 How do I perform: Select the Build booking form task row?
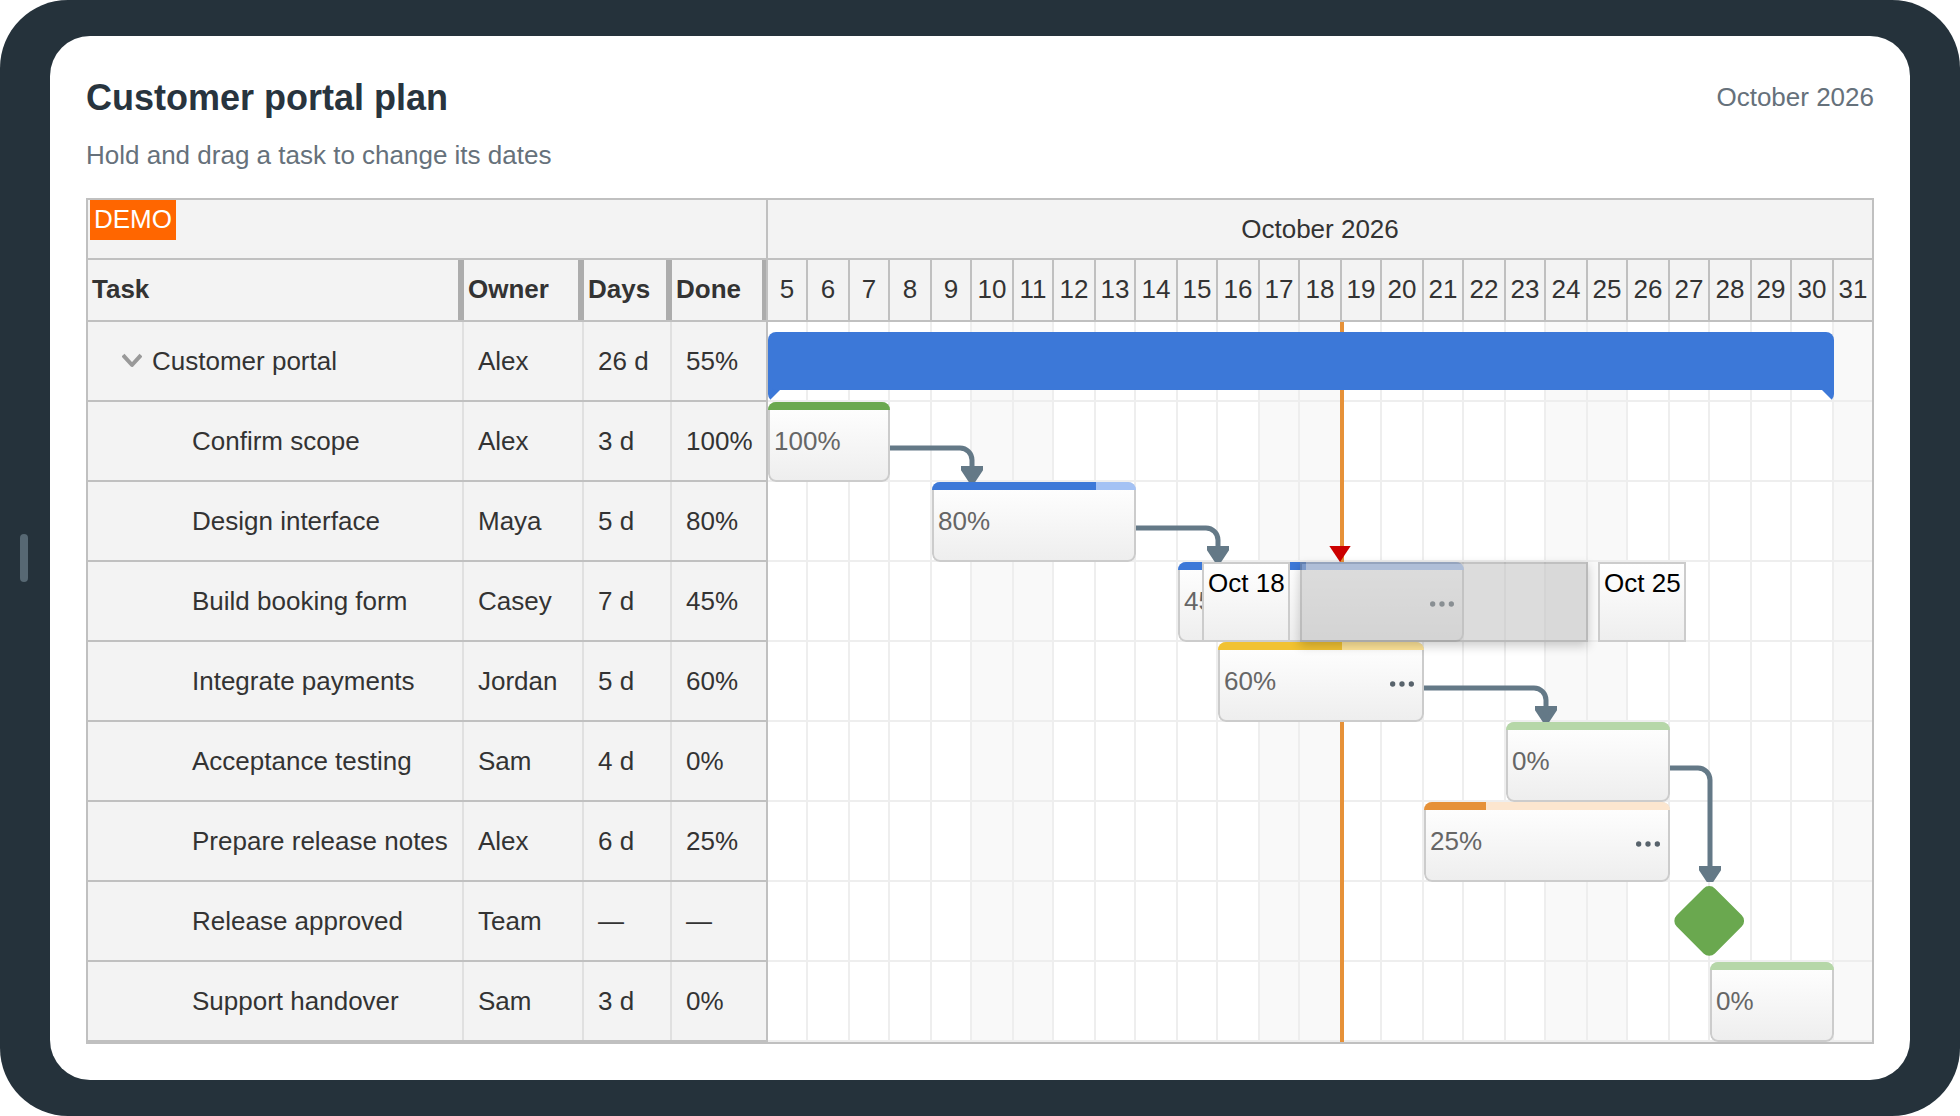coord(427,601)
